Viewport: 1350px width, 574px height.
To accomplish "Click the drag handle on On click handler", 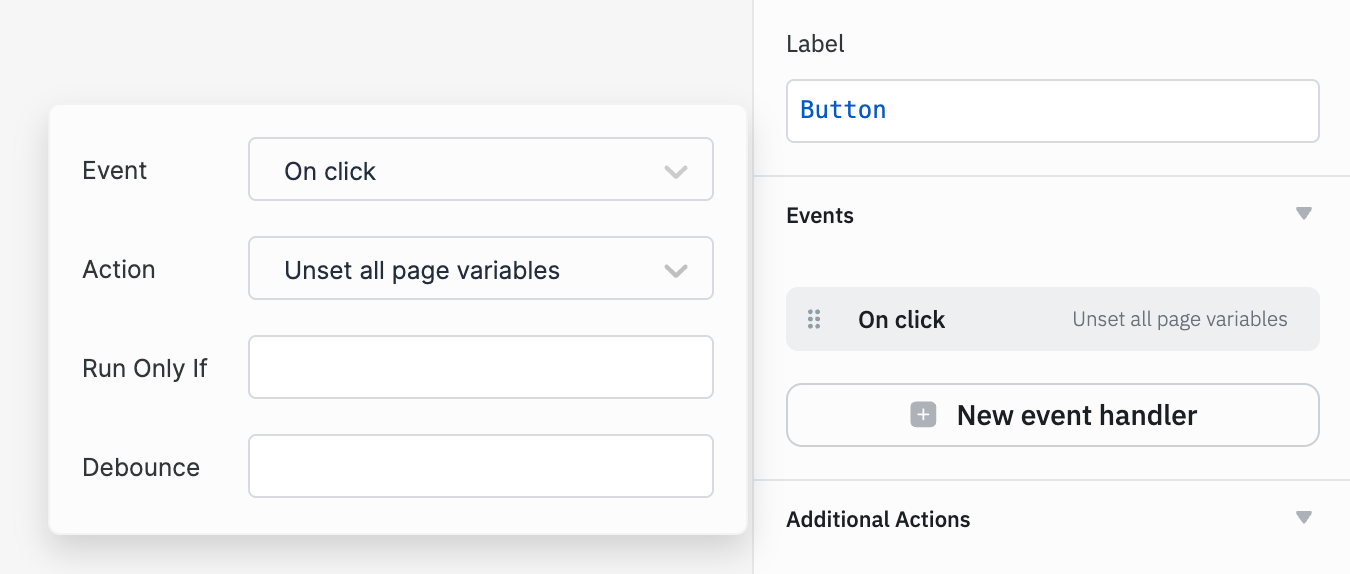I will click(x=814, y=319).
